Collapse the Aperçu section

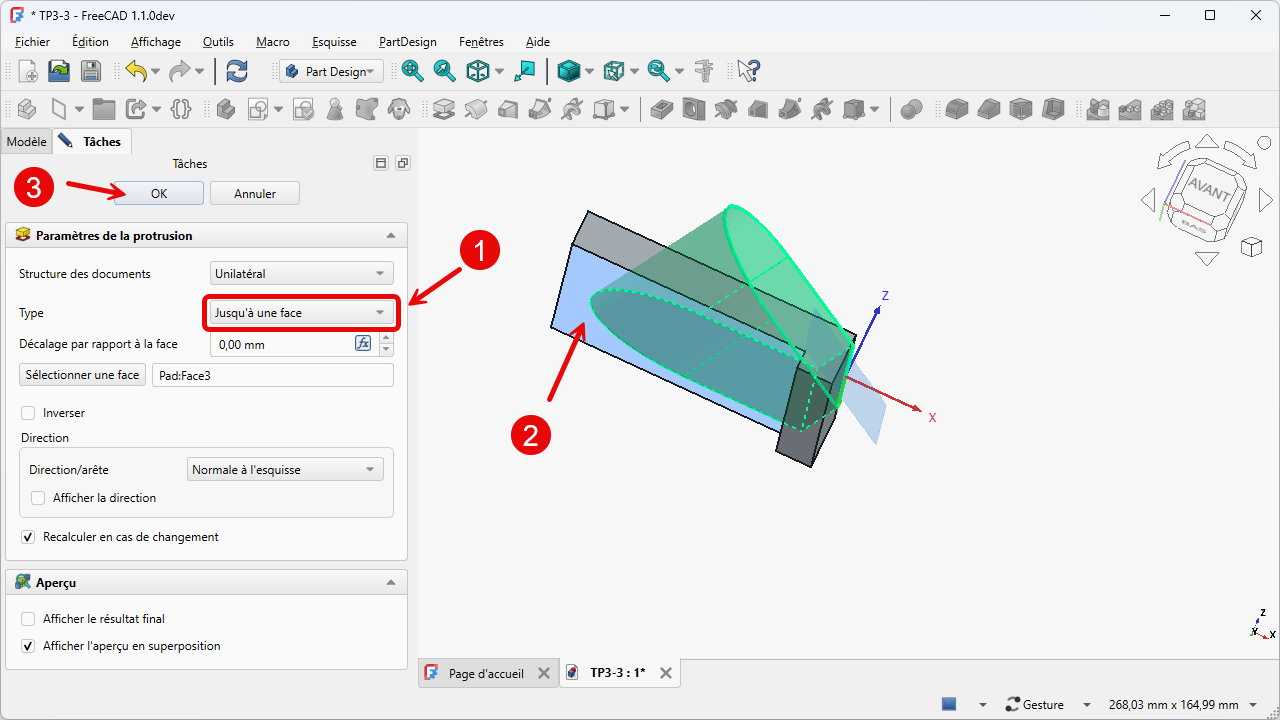pyautogui.click(x=391, y=582)
